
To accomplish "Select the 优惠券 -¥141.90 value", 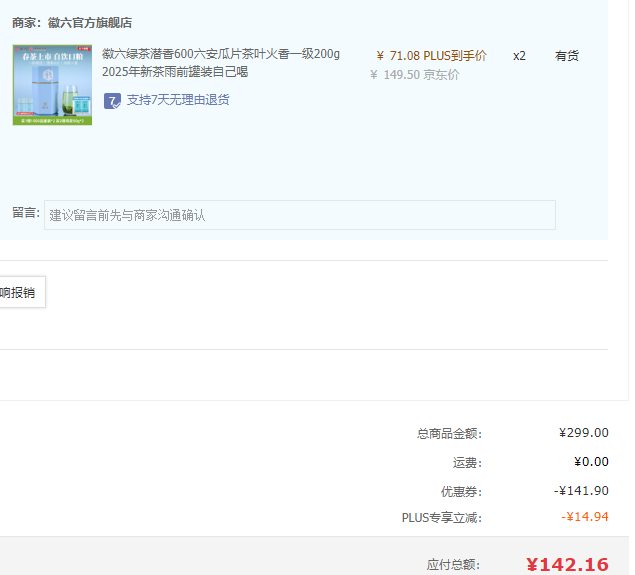I will tap(581, 491).
